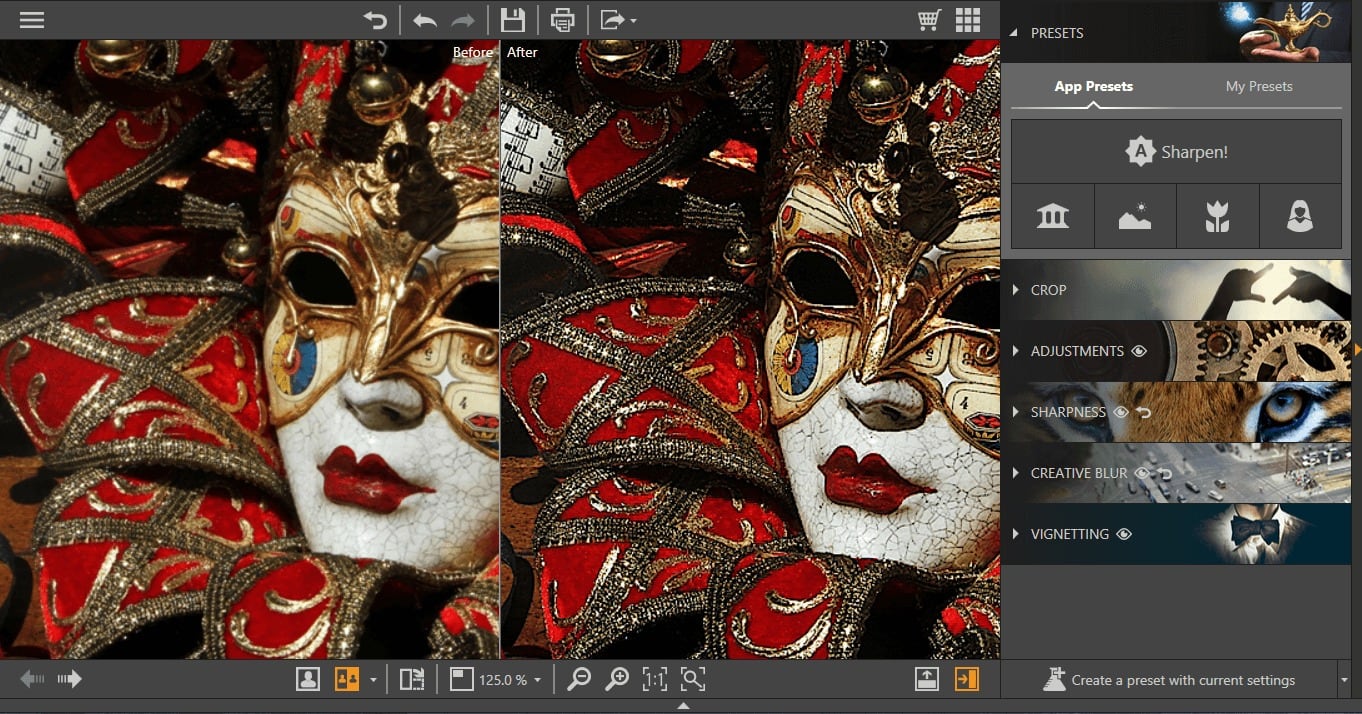Switch to before/after split view

(x=347, y=679)
